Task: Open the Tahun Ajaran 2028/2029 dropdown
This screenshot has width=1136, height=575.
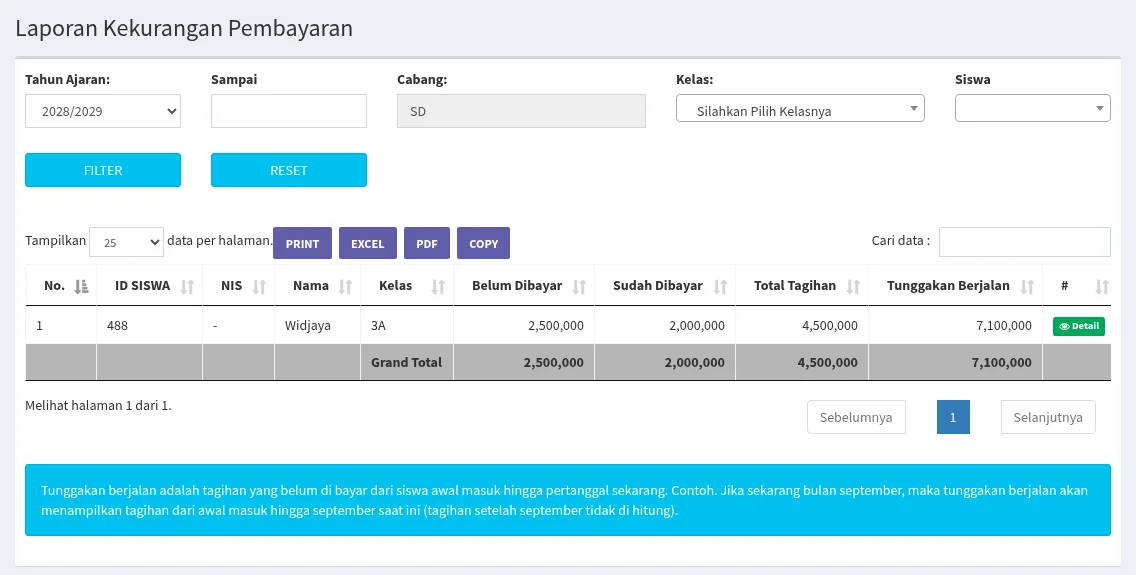Action: [103, 111]
